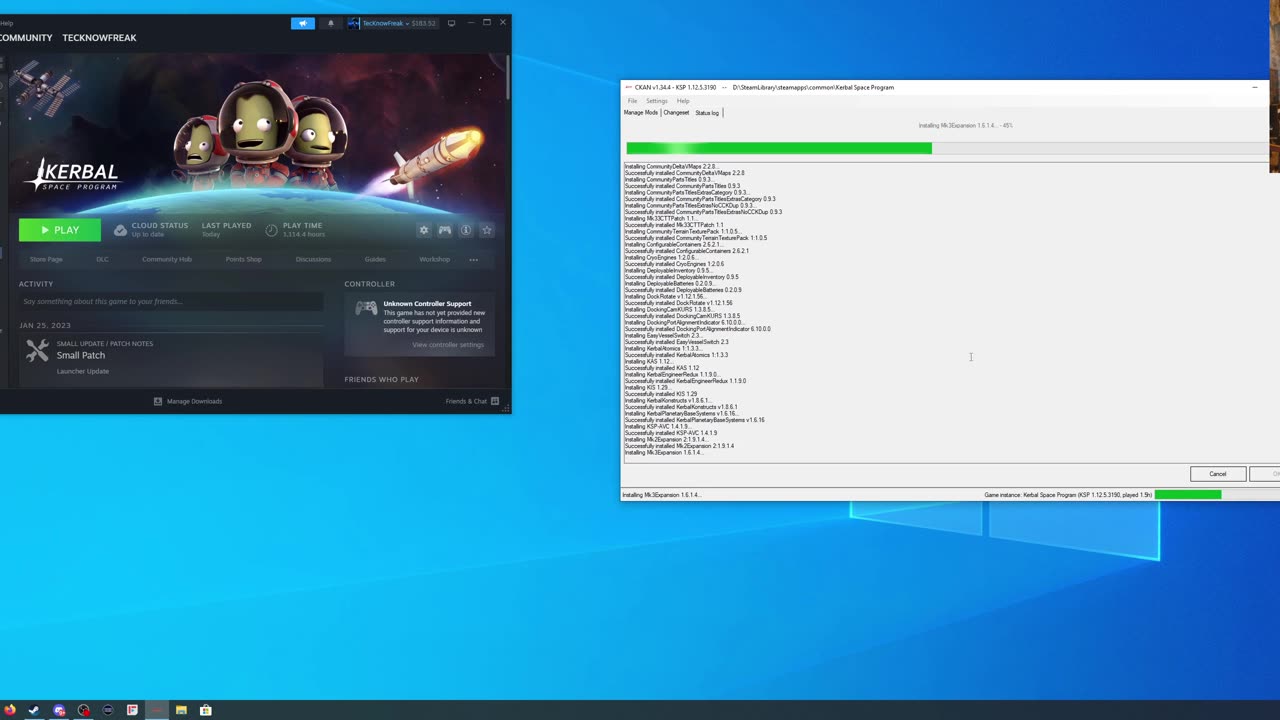Click the Small Patch wrench icon
The image size is (1280, 720).
37,350
